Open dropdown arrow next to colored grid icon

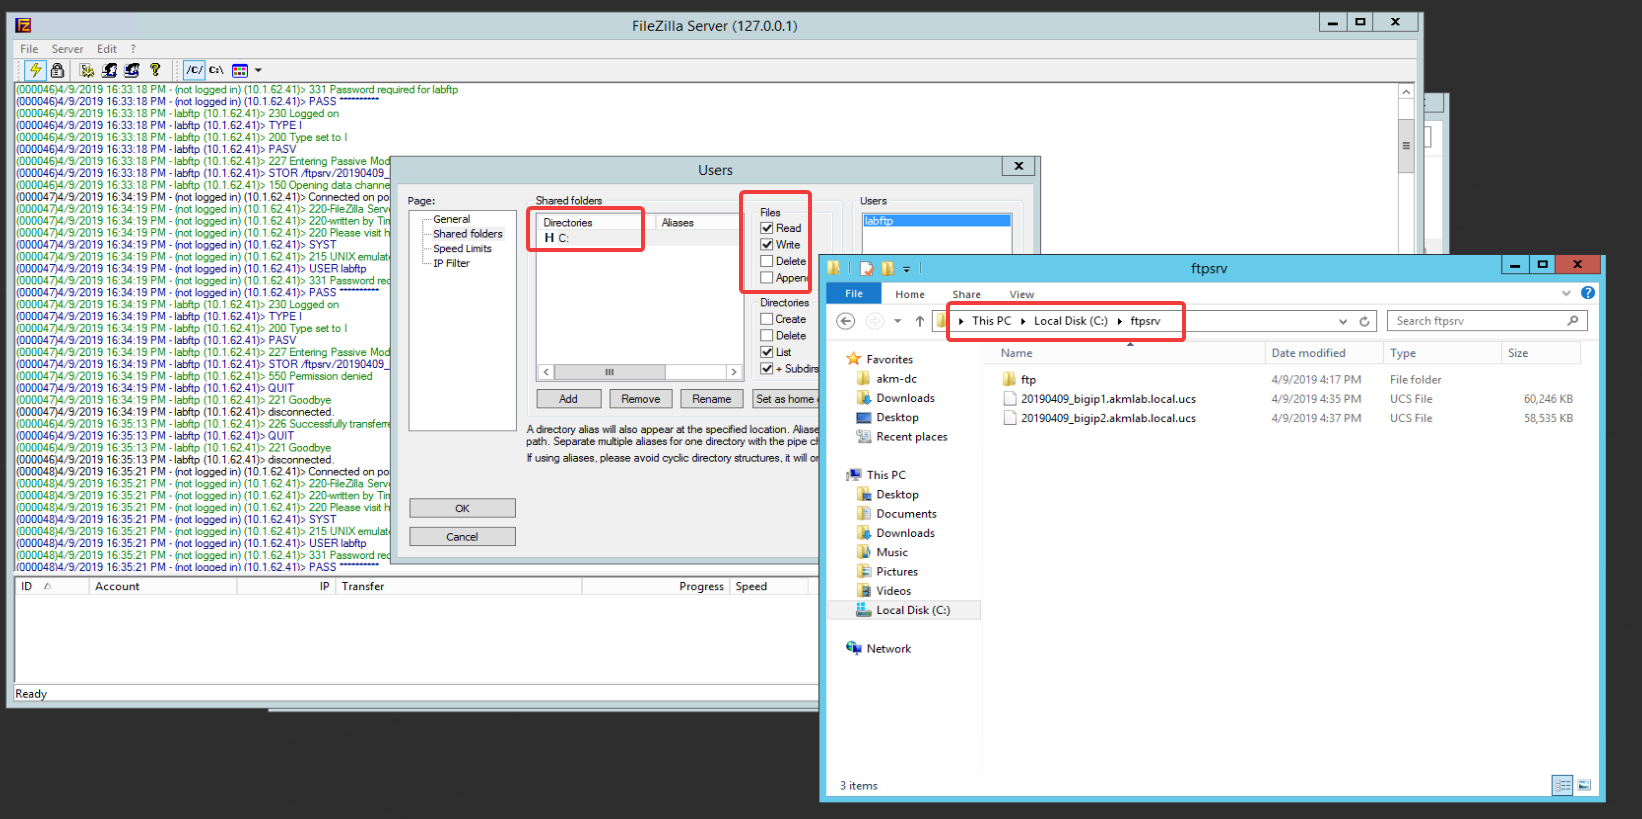258,70
